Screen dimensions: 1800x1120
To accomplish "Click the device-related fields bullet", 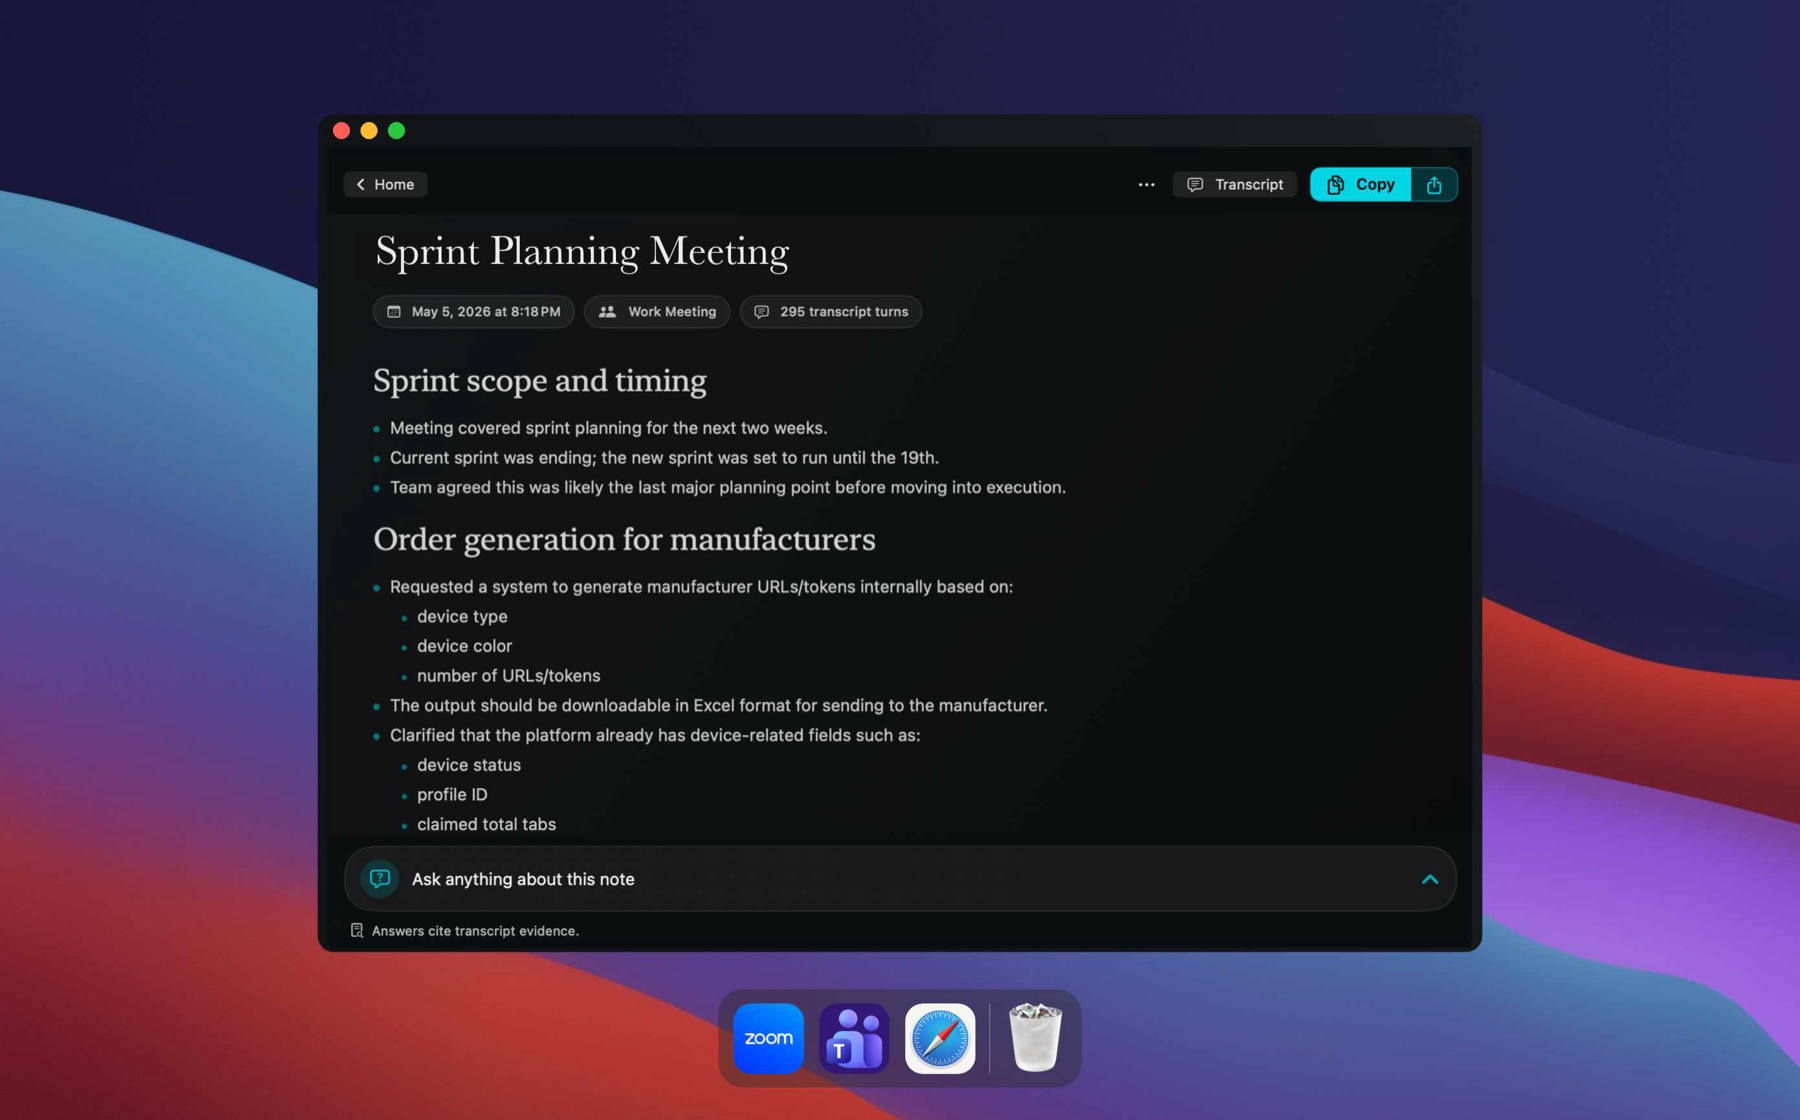I will click(x=654, y=736).
